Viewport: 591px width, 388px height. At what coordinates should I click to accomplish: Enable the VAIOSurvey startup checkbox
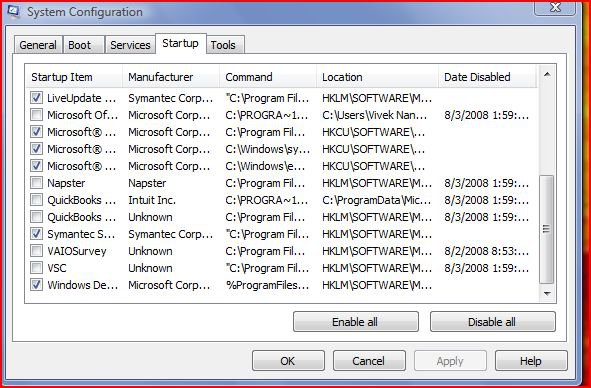(x=36, y=251)
